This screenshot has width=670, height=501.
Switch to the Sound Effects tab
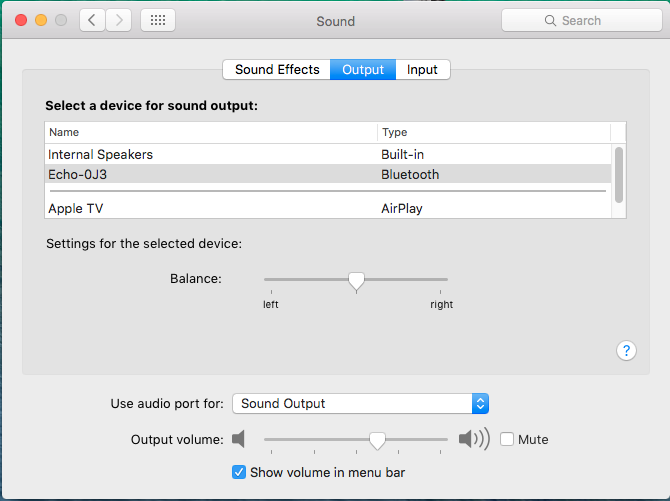coord(277,70)
